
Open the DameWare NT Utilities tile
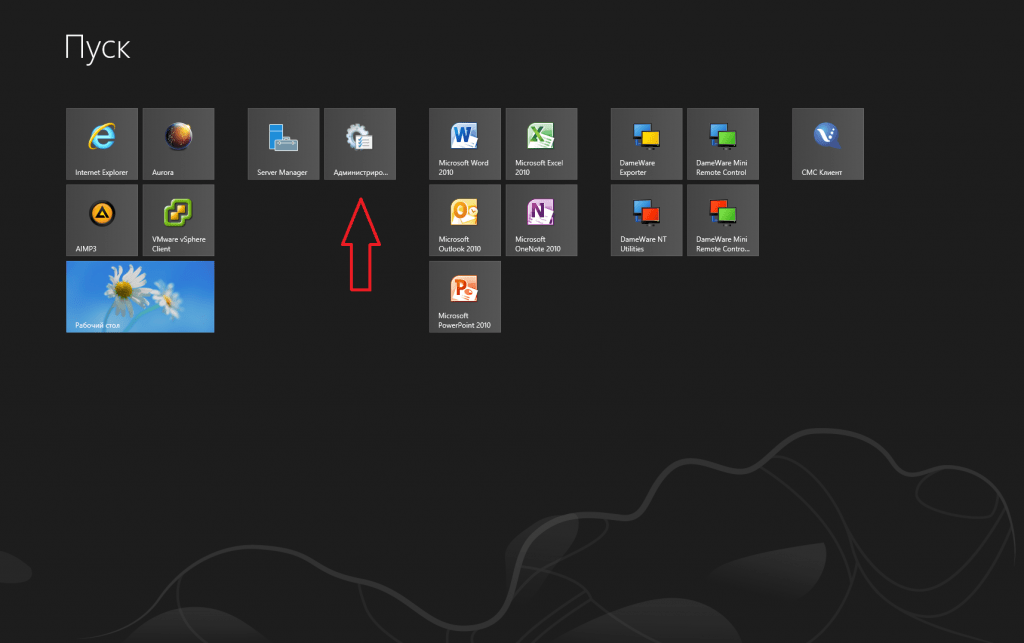[647, 220]
